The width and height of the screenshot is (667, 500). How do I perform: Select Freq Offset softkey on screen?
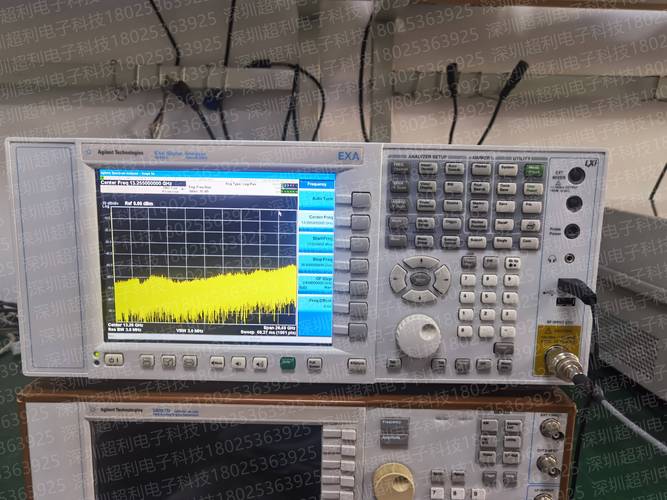[x=316, y=303]
